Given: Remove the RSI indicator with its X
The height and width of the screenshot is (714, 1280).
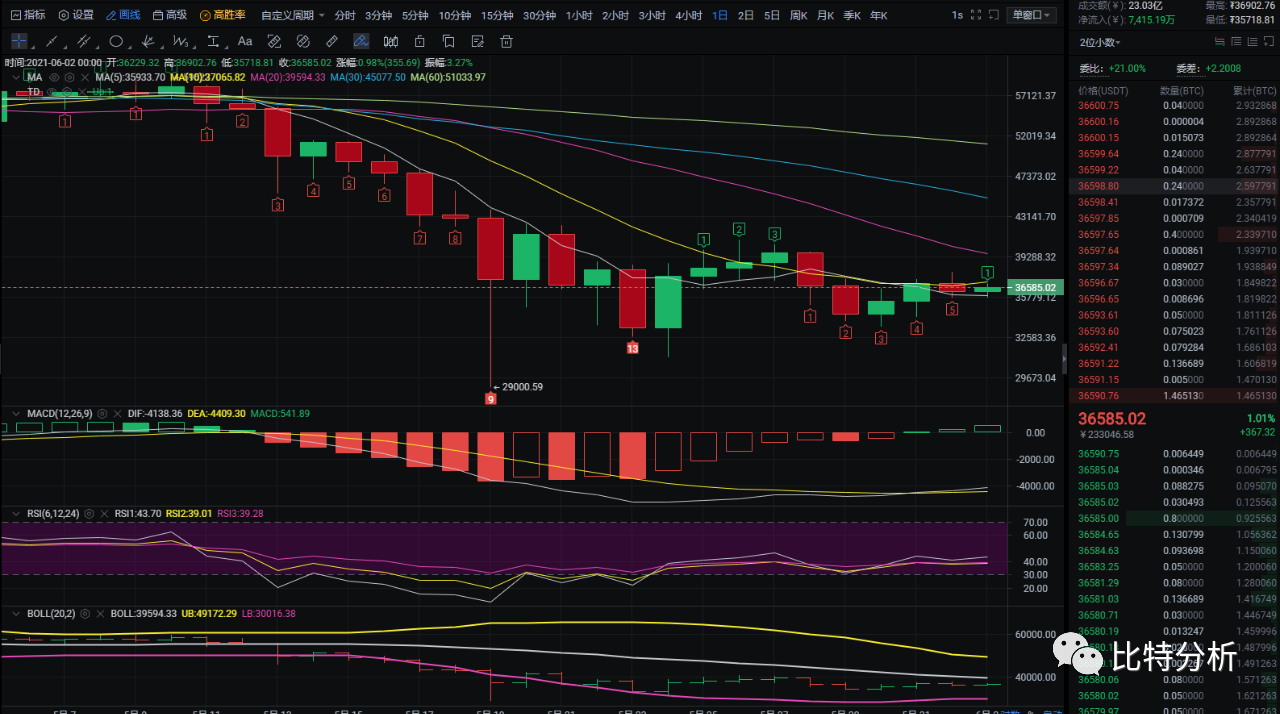Looking at the screenshot, I should pyautogui.click(x=104, y=513).
